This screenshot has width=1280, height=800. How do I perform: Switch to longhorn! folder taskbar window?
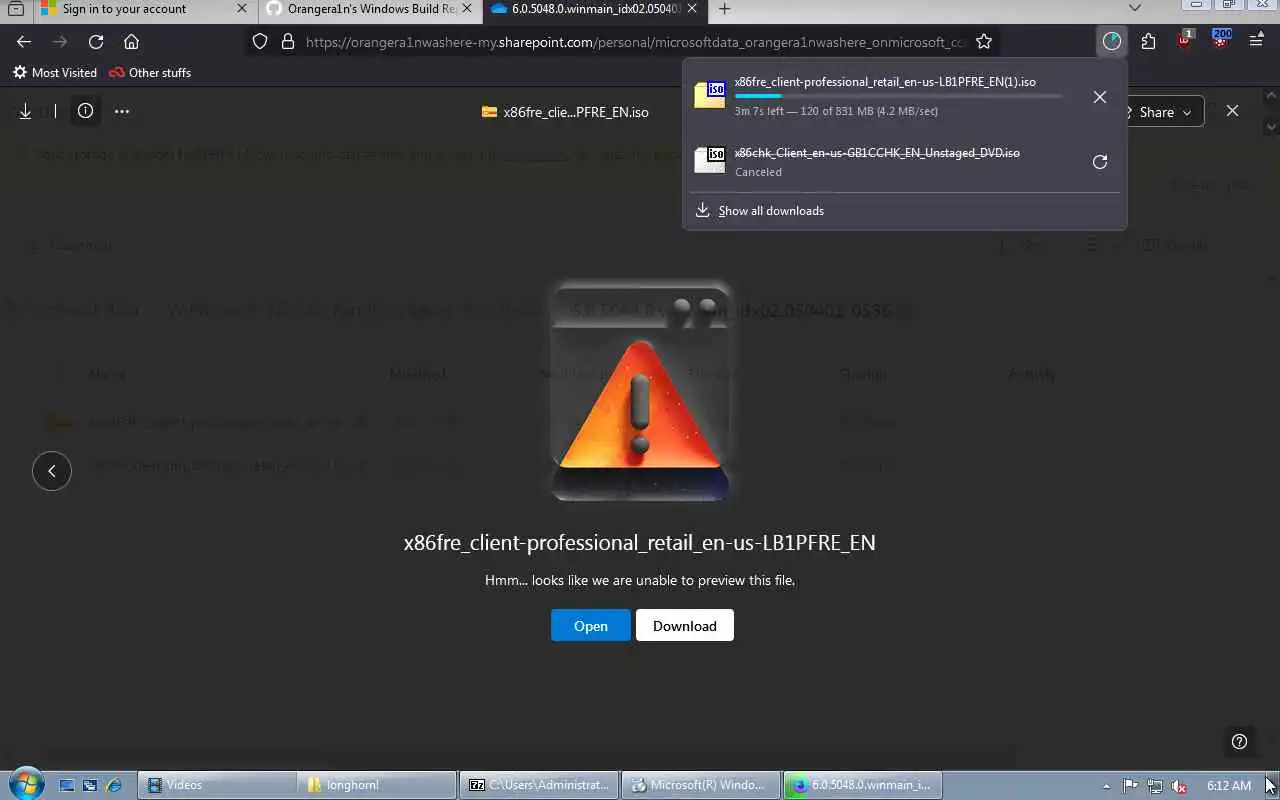tap(377, 785)
